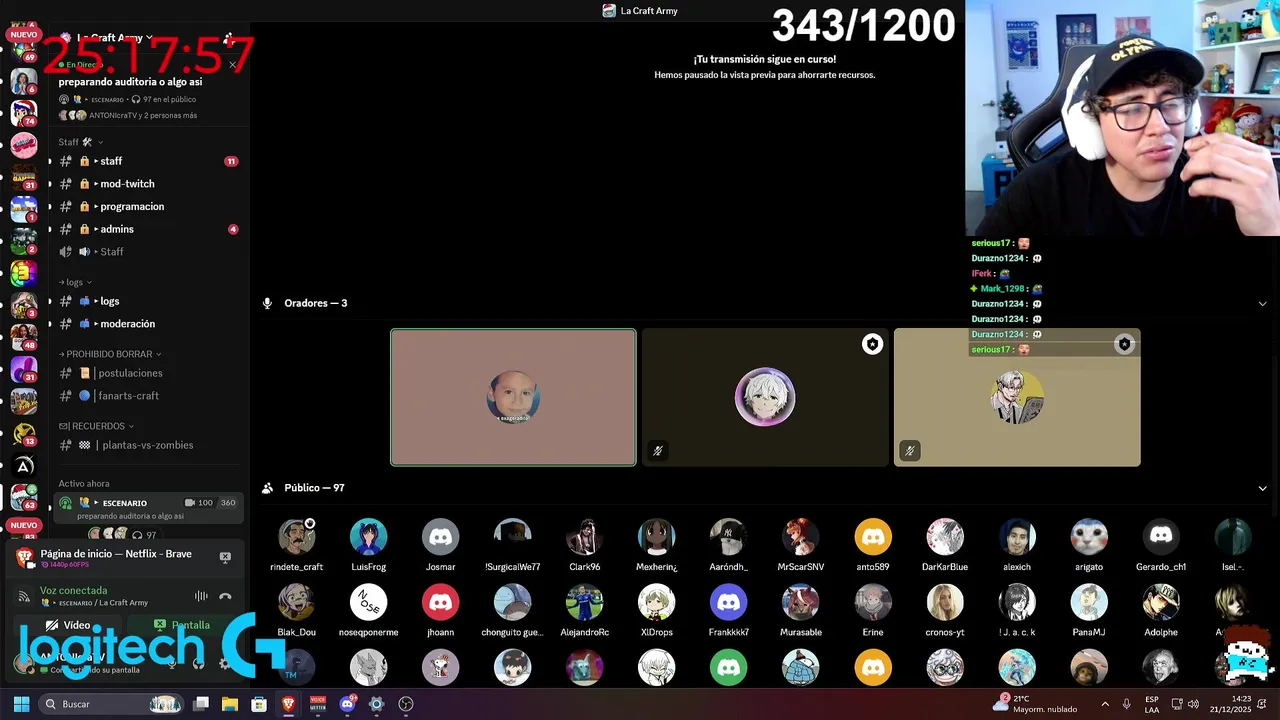Open the mod-twitch channel
The image size is (1280, 720).
click(x=148, y=184)
